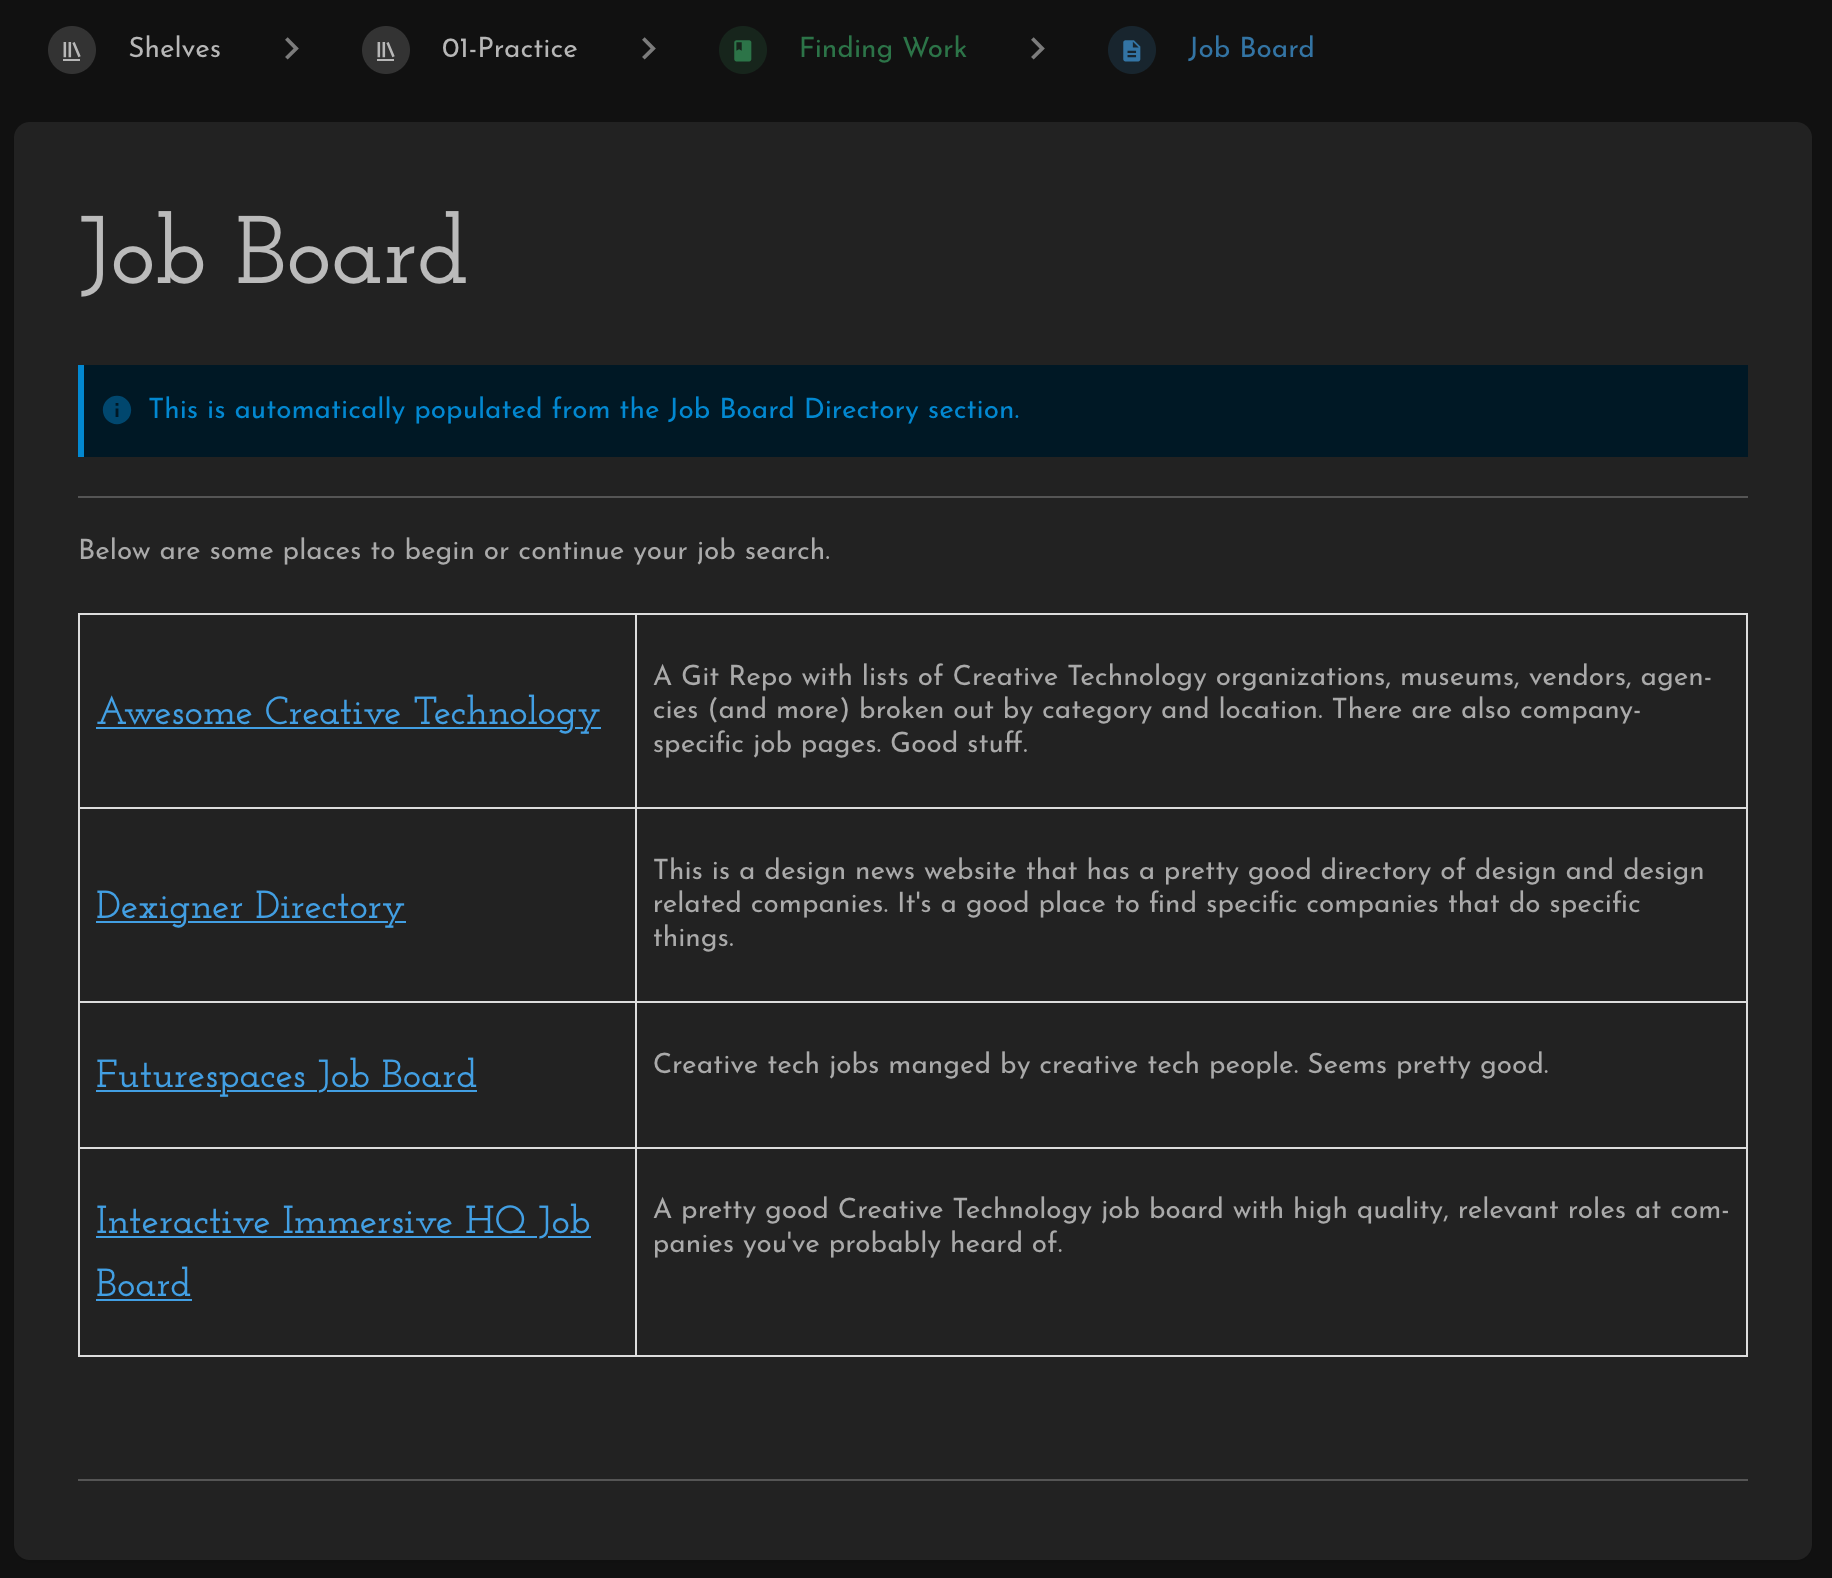This screenshot has height=1578, width=1832.
Task: Select the Job Board breadcrumb link
Action: coord(1251,48)
